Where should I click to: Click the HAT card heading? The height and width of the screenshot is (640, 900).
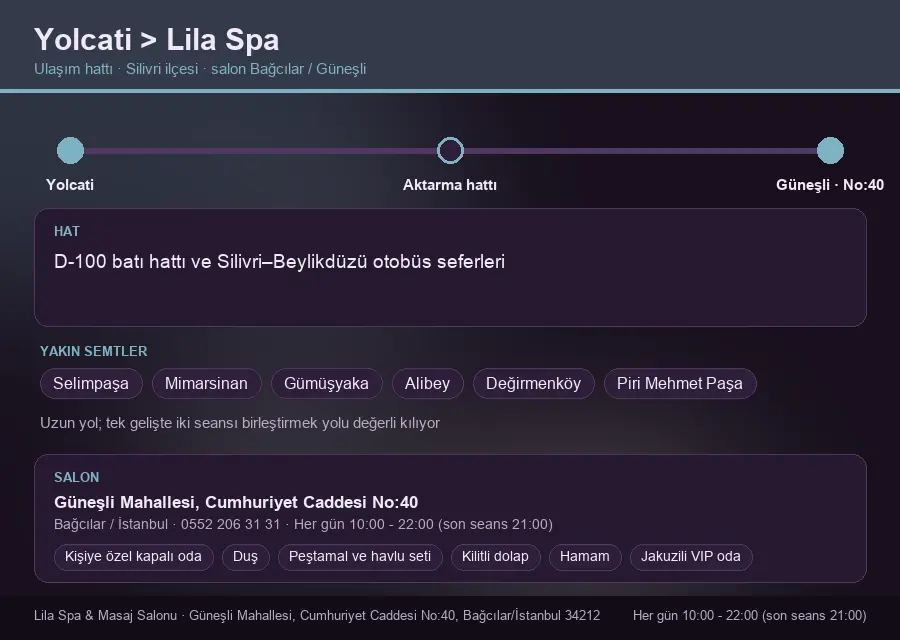[x=67, y=231]
